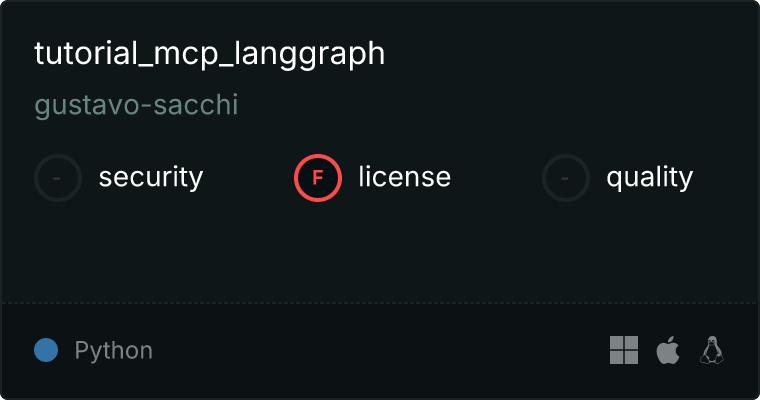
Task: Select the empty security grade circle
Action: (58, 178)
